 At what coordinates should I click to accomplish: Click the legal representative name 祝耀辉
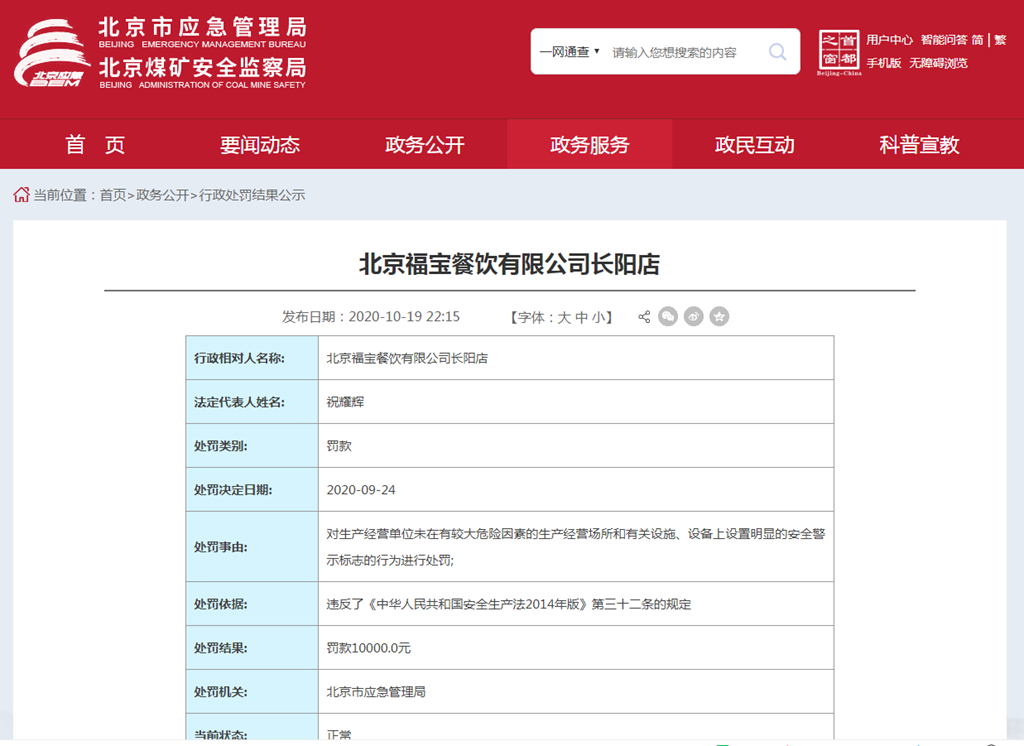345,402
